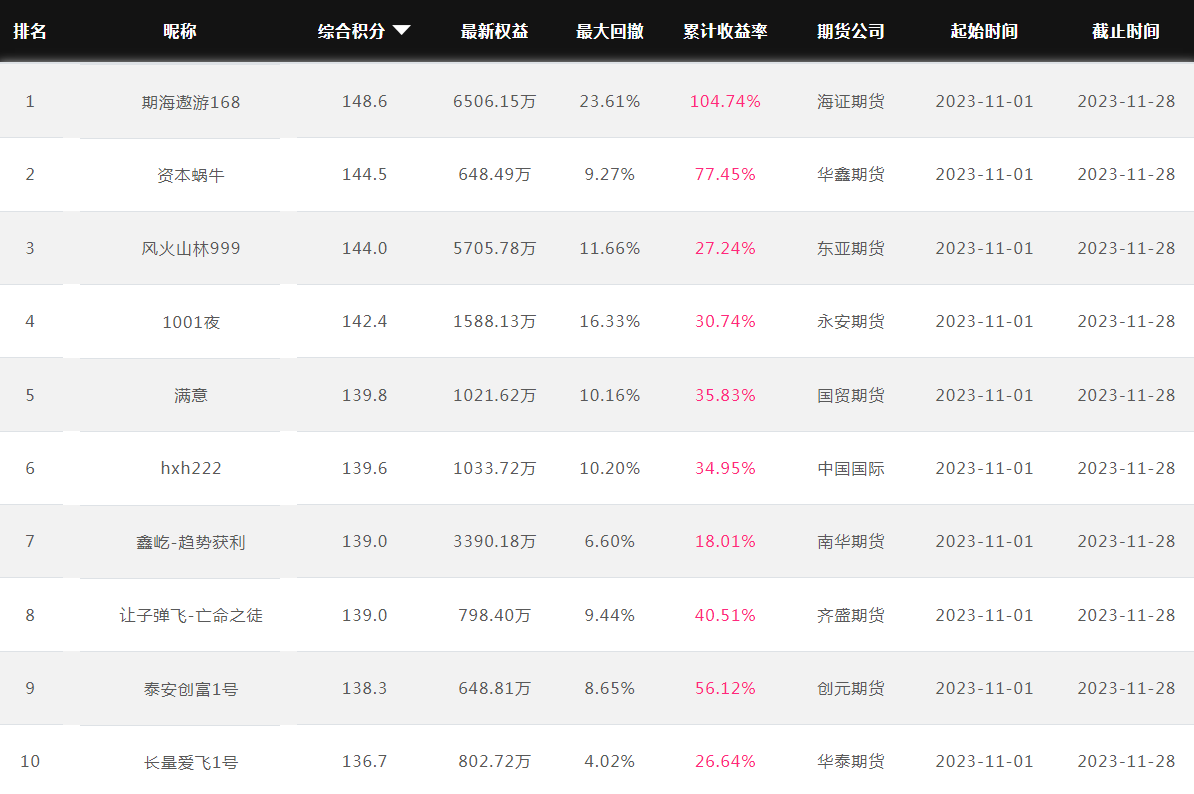The image size is (1194, 794).
Task: Click futures company 永安期货
Action: click(x=851, y=321)
